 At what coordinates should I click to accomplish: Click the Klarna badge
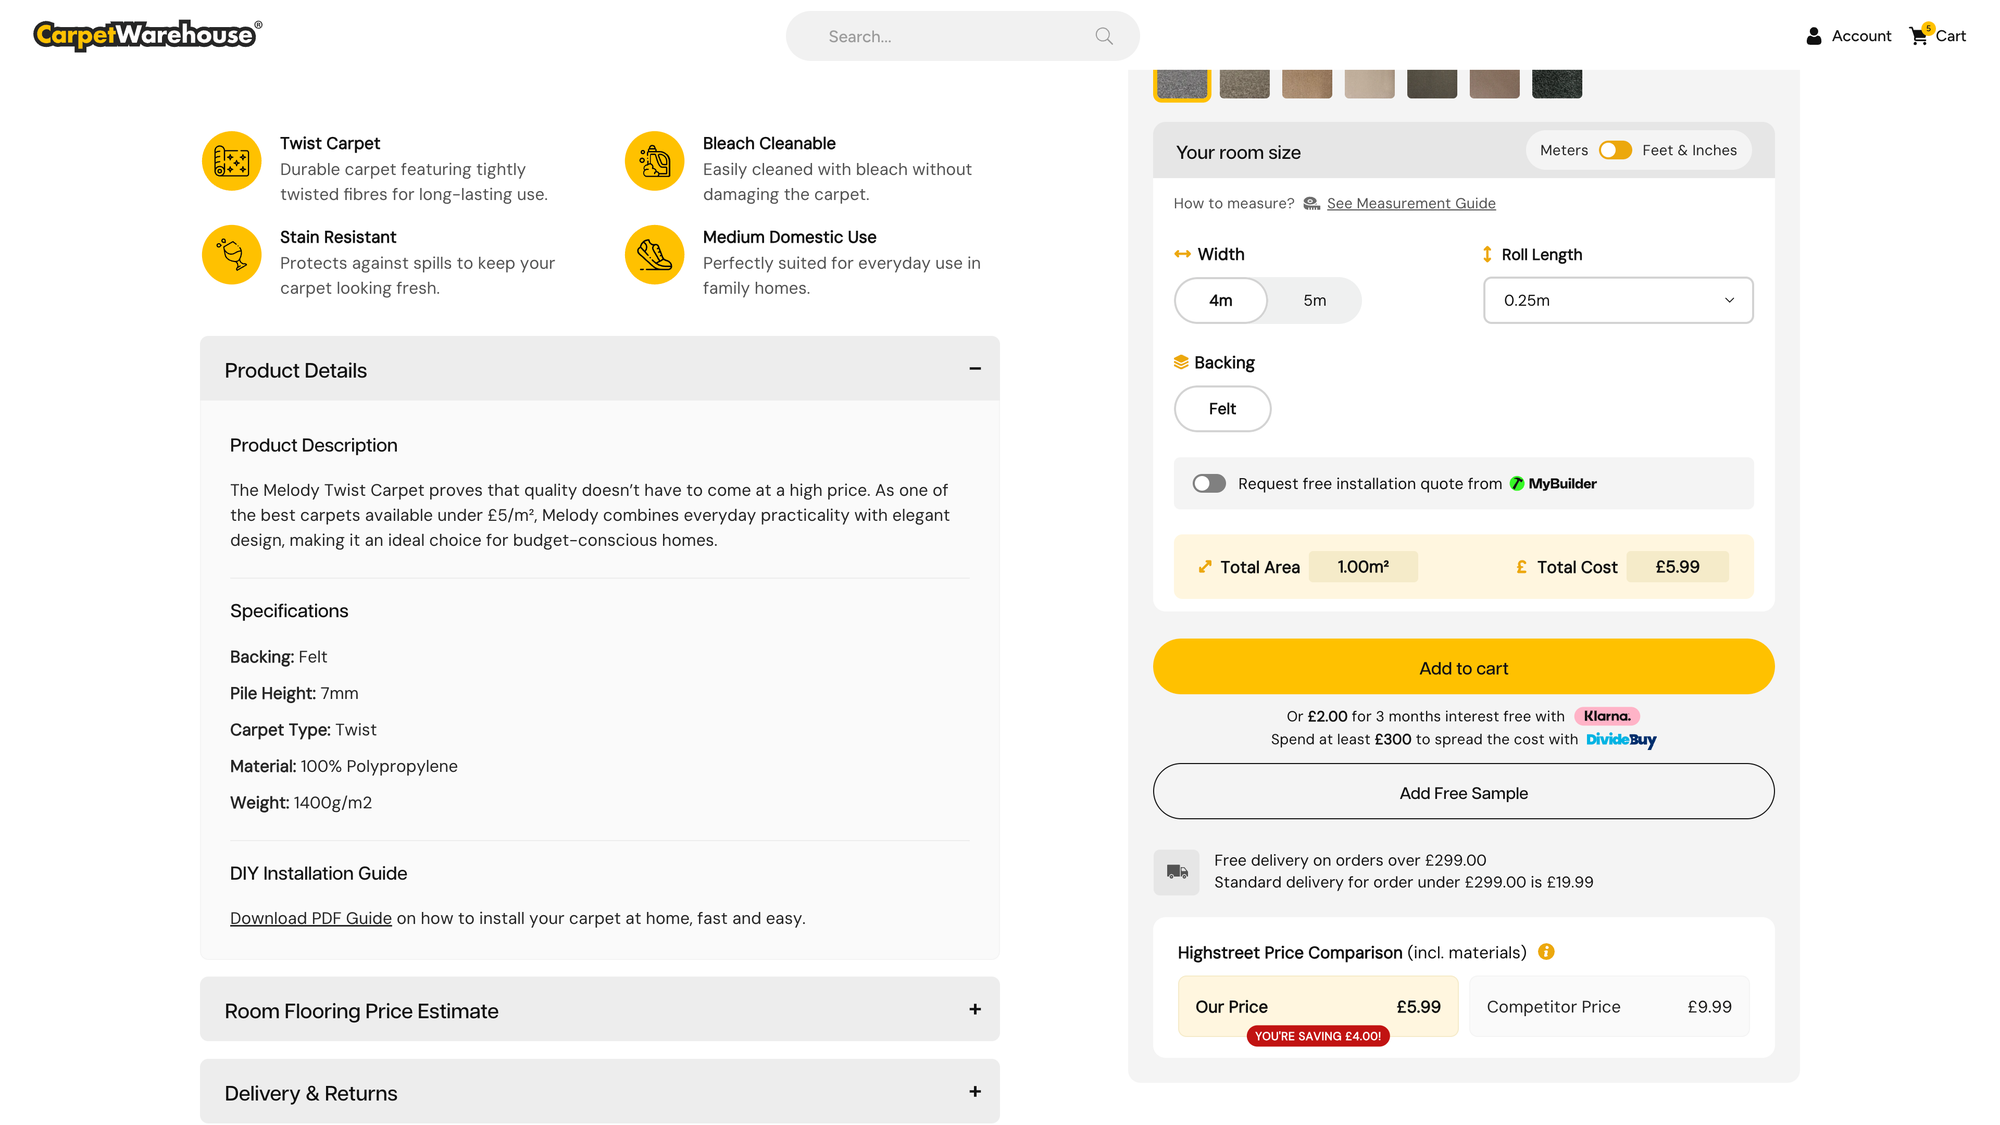click(1607, 716)
